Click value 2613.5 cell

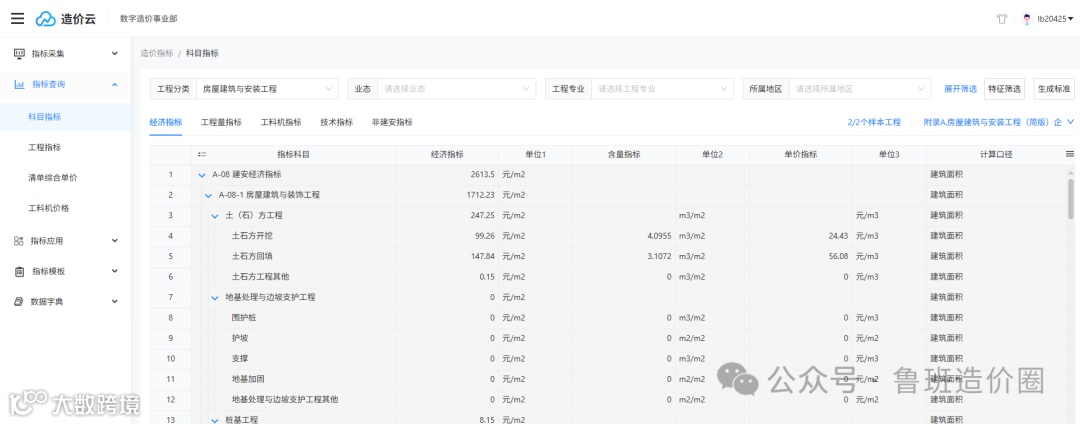[x=446, y=175]
